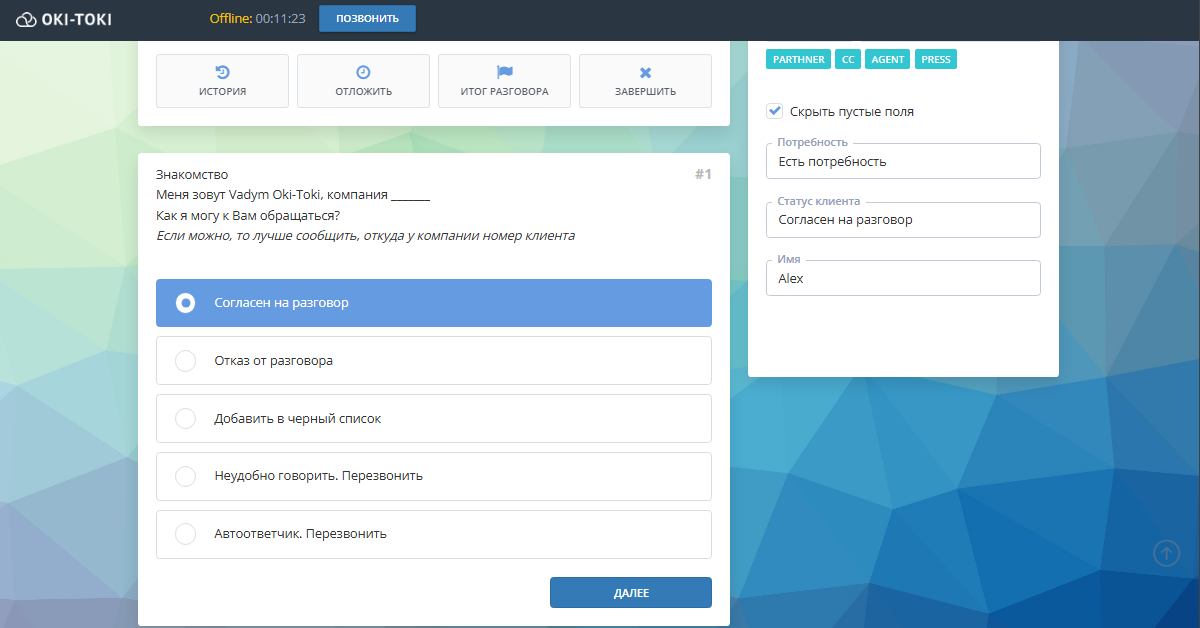
Task: Choose Автоответчик. Перезвонить option
Action: tap(434, 534)
